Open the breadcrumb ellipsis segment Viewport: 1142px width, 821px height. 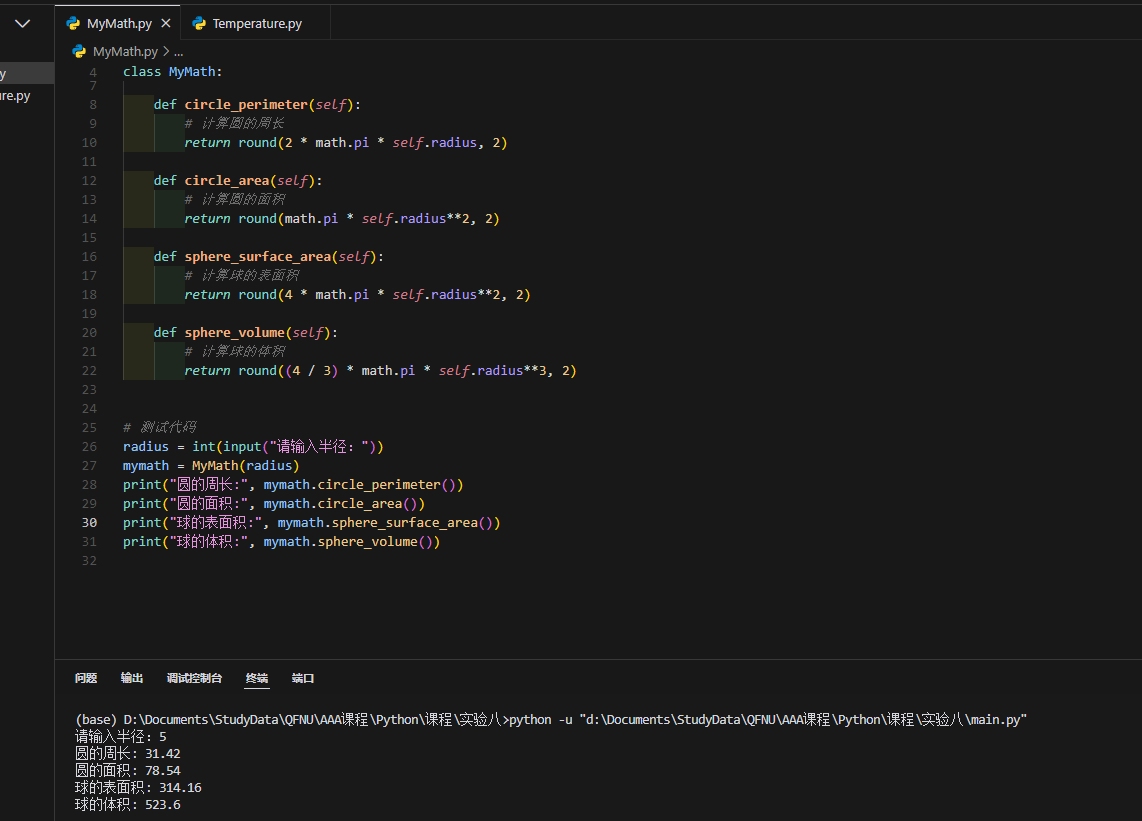coord(178,52)
